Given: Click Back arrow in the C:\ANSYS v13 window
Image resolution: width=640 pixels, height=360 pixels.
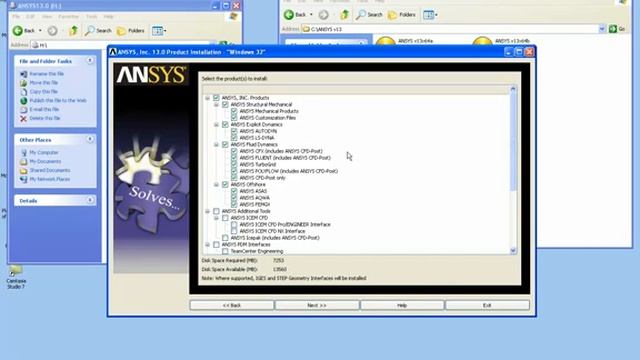Looking at the screenshot, I should coord(289,15).
